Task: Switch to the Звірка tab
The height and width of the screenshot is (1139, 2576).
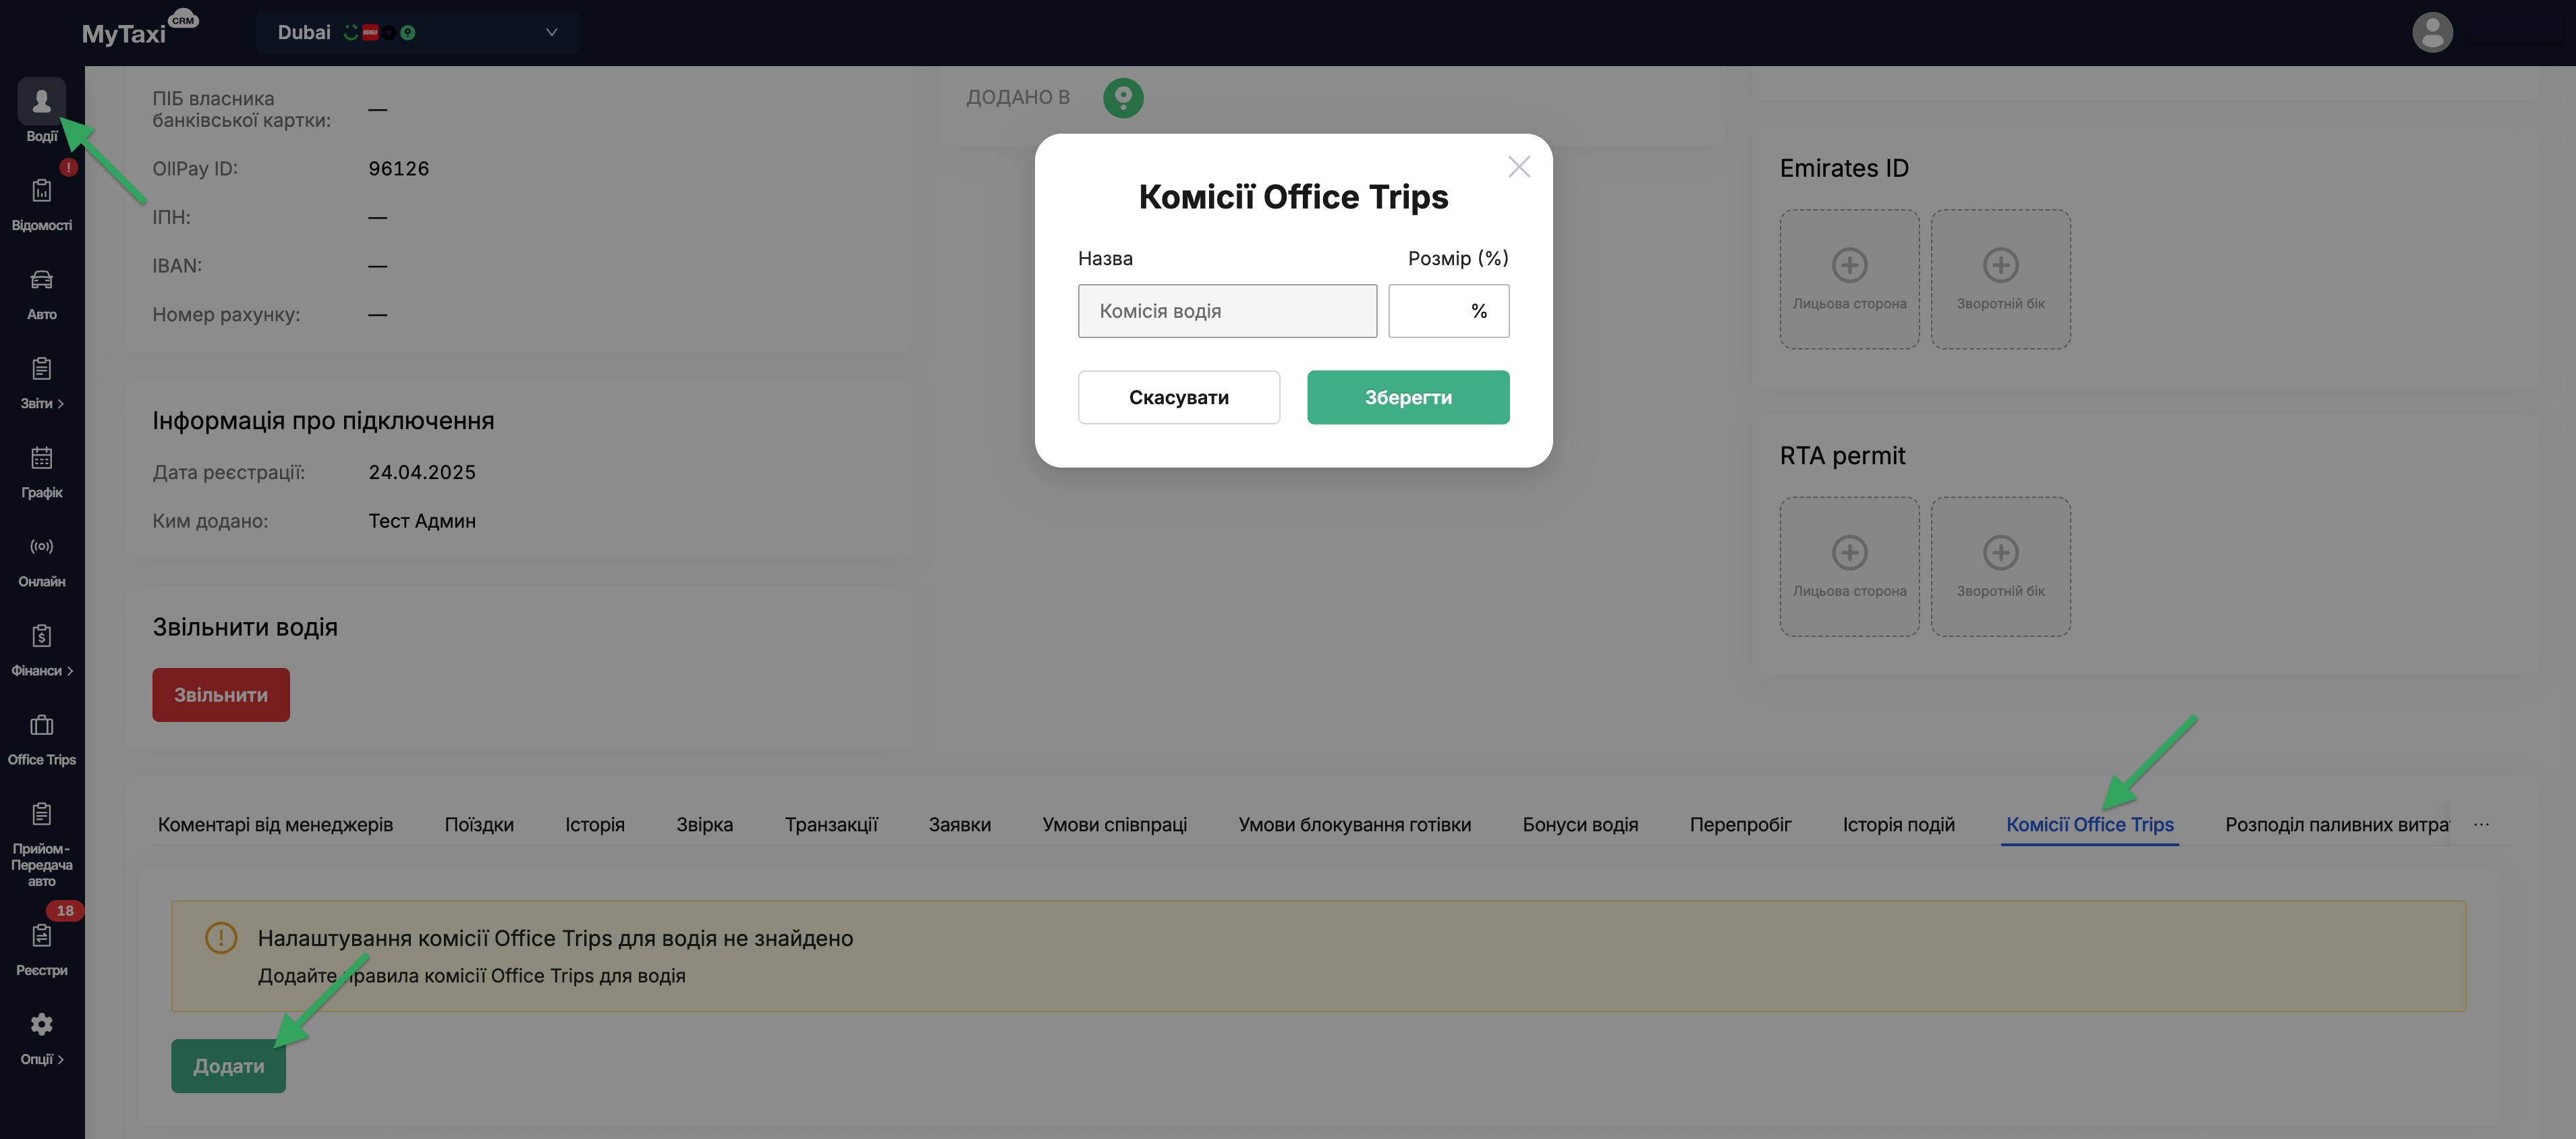Action: click(704, 824)
